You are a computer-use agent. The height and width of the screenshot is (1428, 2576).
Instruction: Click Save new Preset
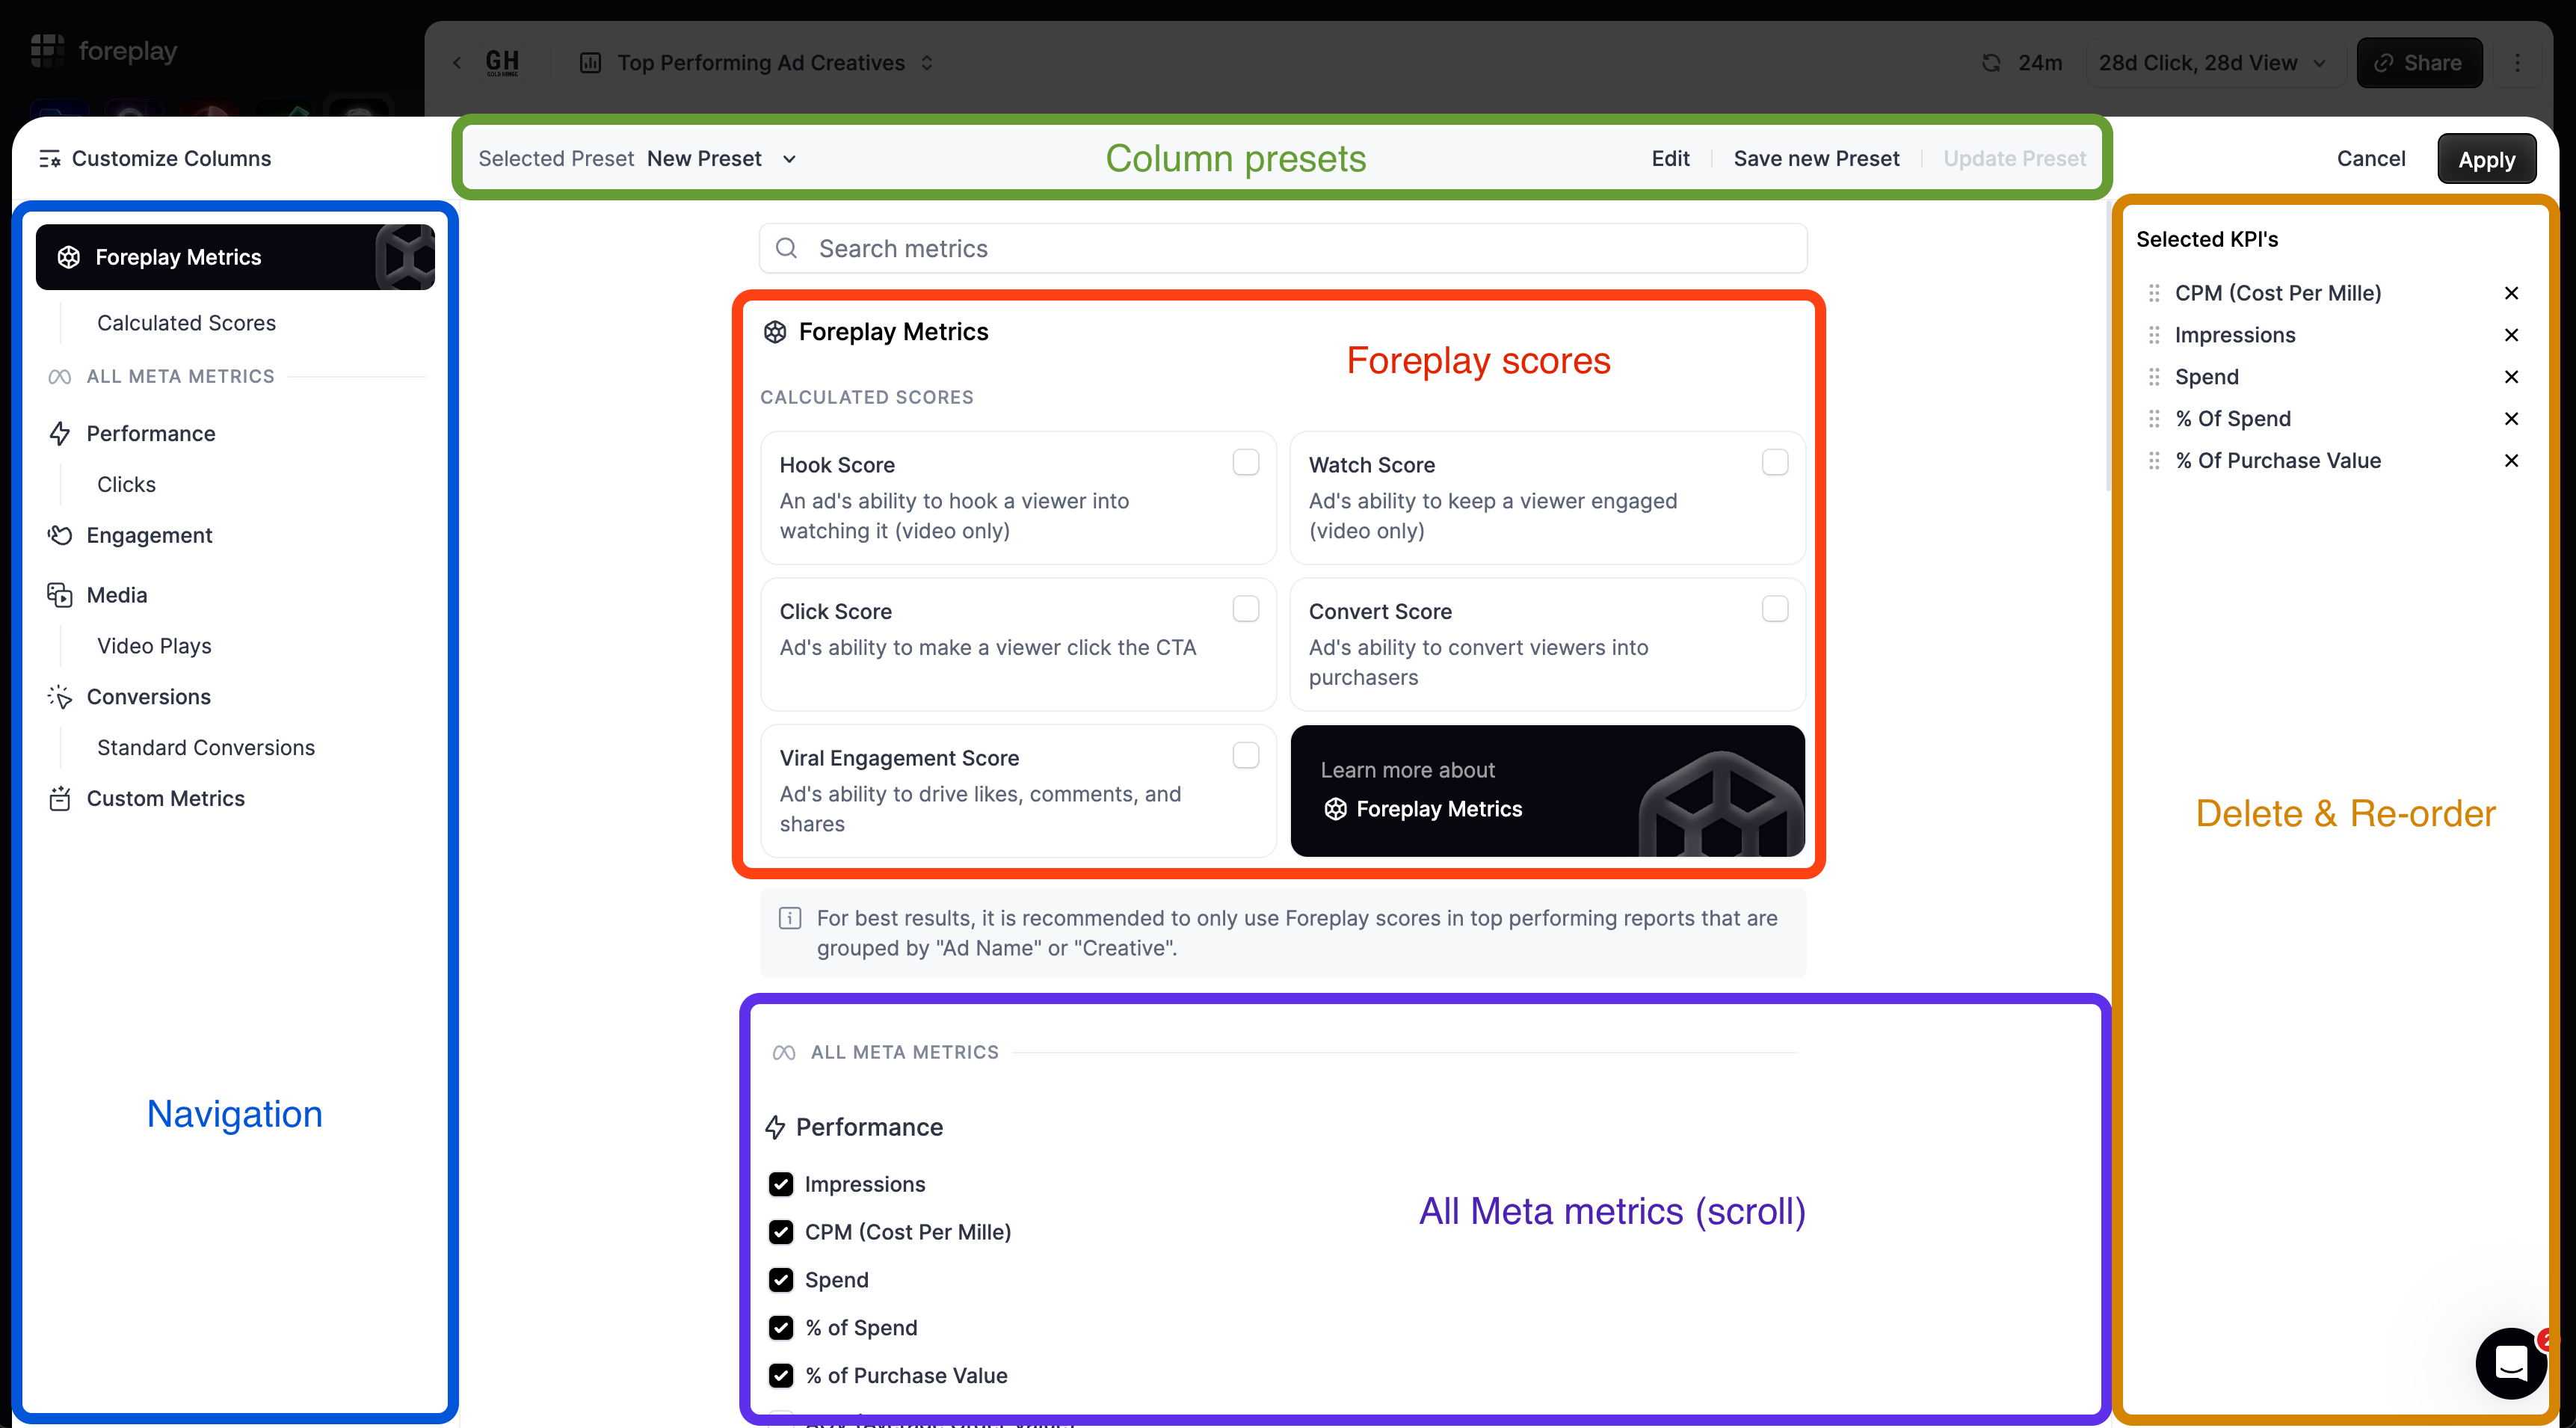coord(1816,159)
